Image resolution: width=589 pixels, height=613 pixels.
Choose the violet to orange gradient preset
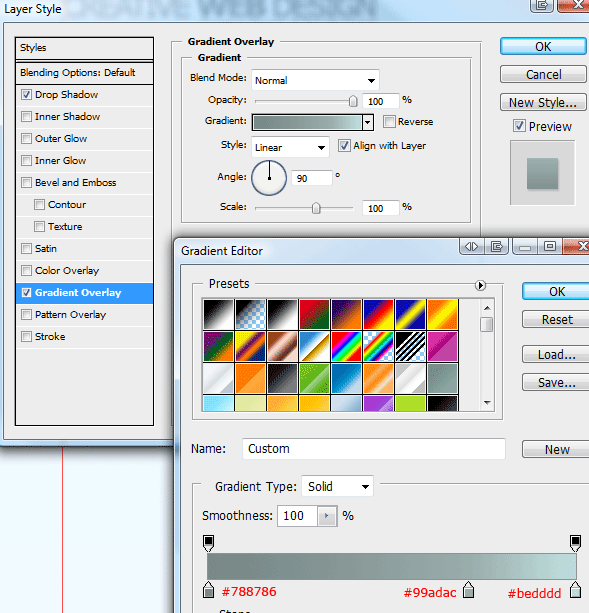346,314
